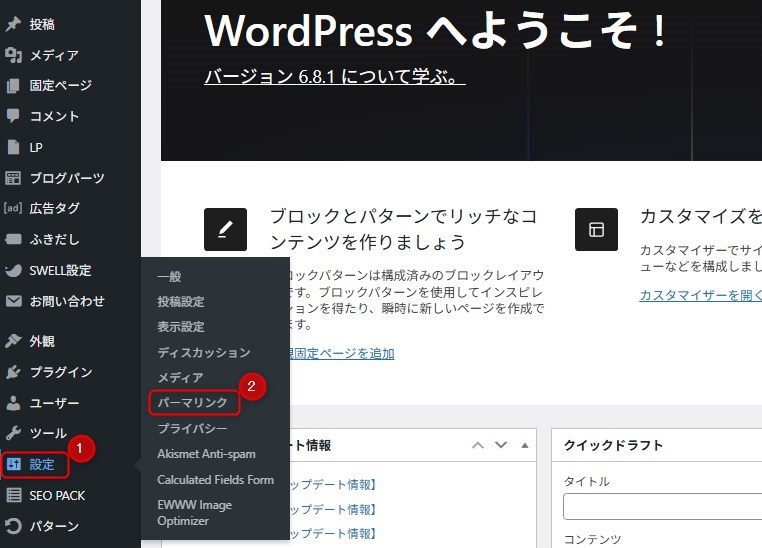Open バージョン 6.8.1 について学ぶ link
This screenshot has height=548, width=762.
point(335,77)
